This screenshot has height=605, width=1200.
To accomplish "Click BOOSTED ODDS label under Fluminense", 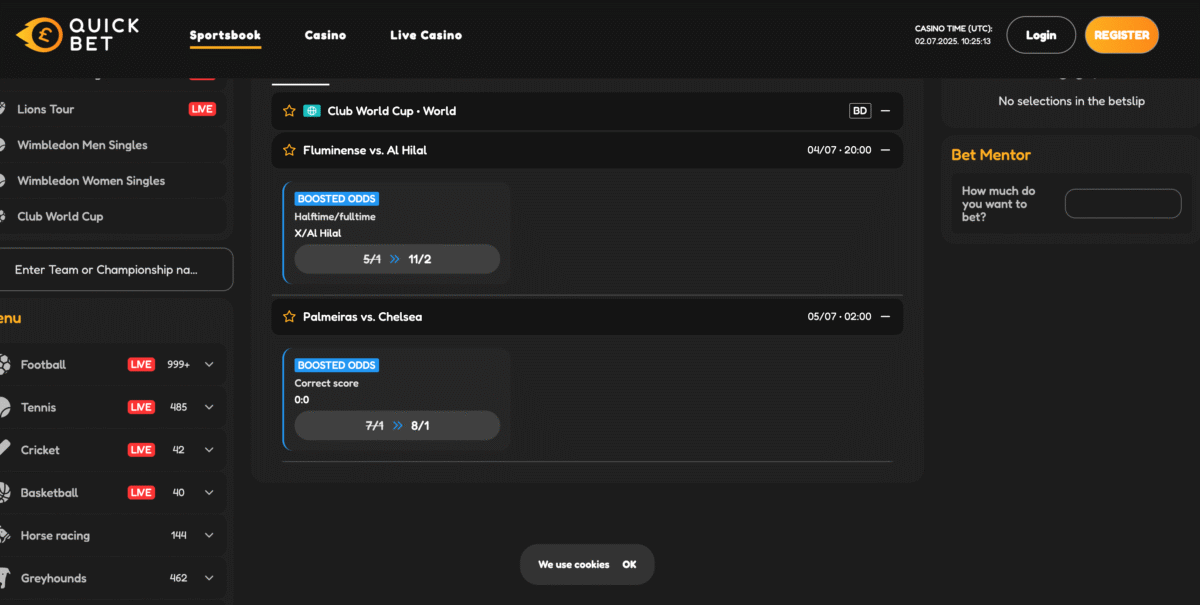I will pyautogui.click(x=337, y=199).
